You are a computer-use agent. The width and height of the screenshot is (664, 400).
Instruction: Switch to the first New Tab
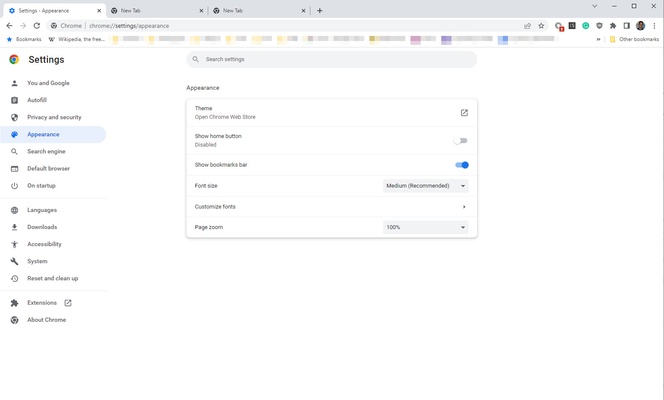point(157,11)
